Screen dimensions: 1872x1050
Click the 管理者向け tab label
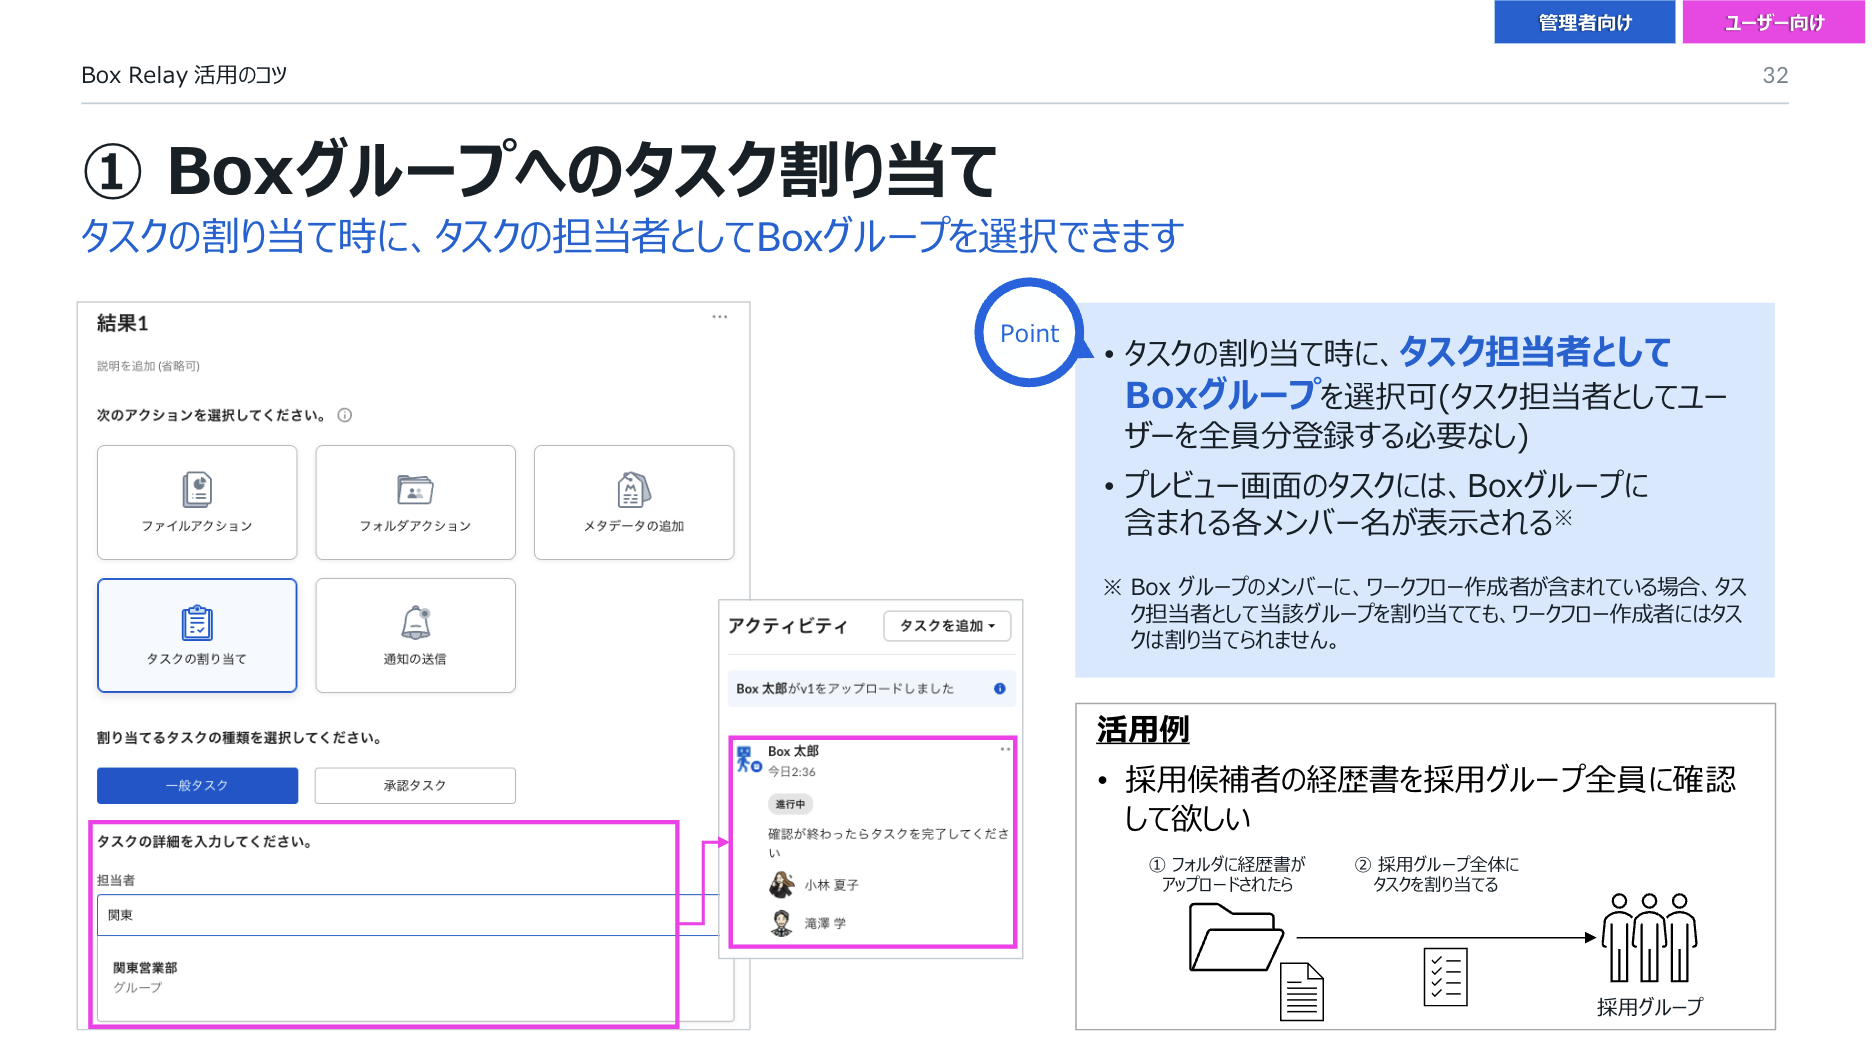[1584, 22]
